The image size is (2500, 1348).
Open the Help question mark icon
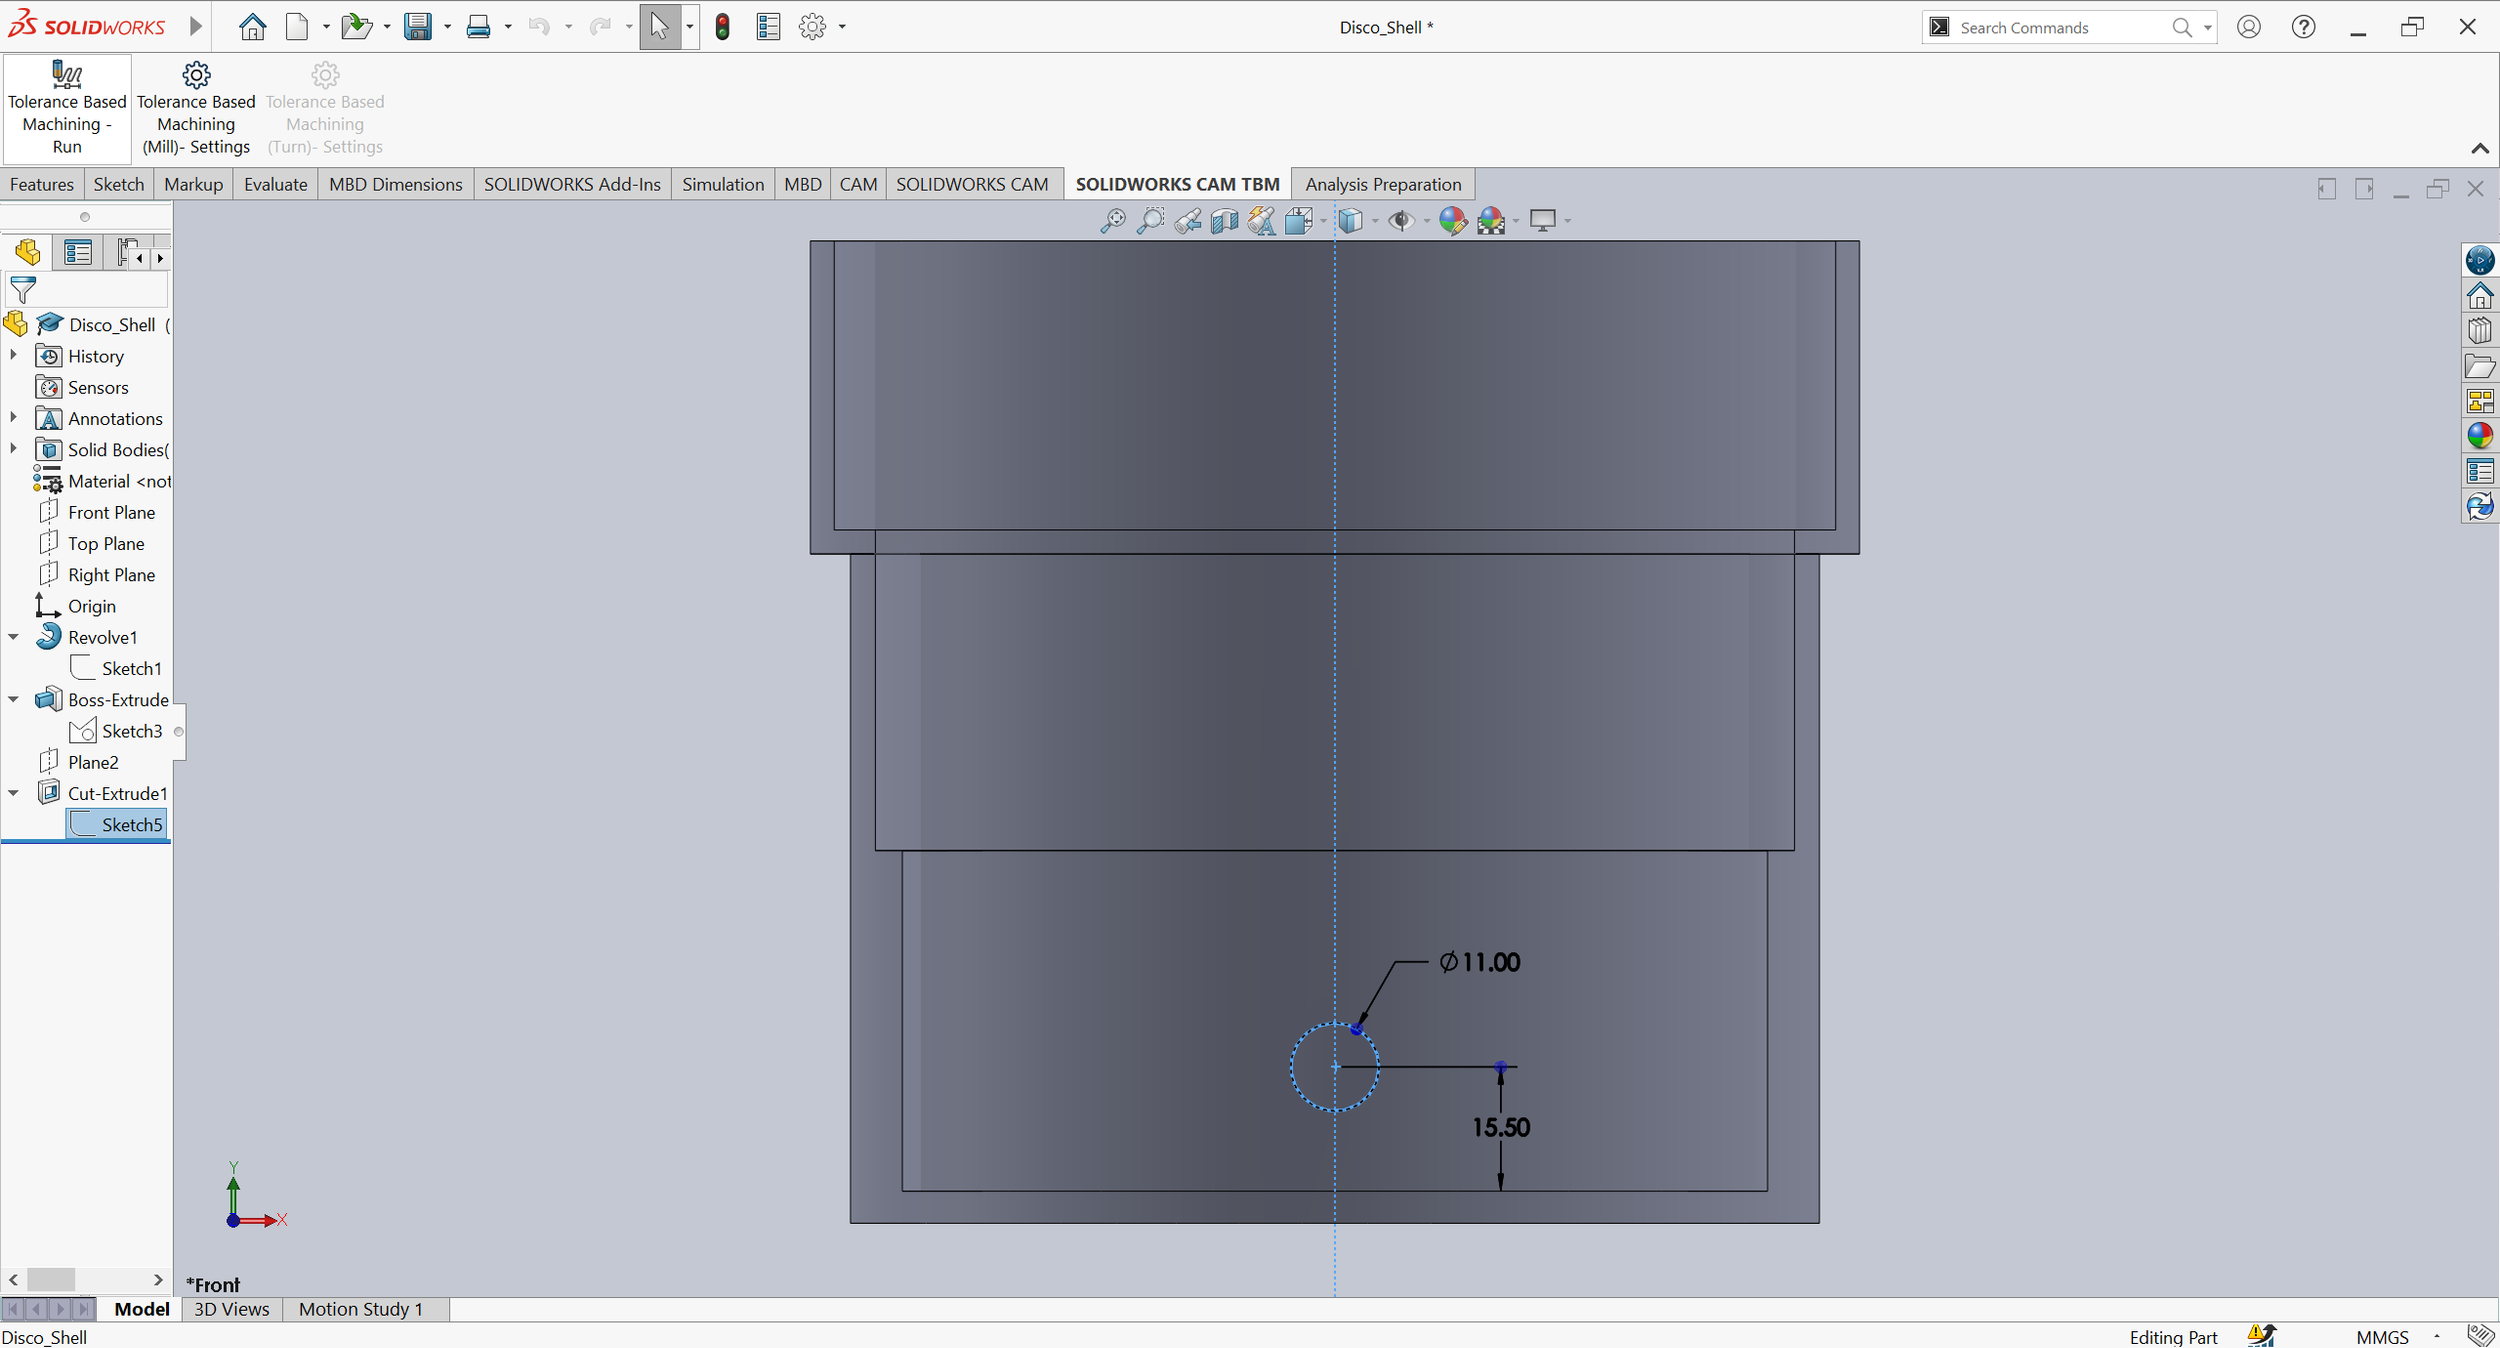pos(2304,27)
